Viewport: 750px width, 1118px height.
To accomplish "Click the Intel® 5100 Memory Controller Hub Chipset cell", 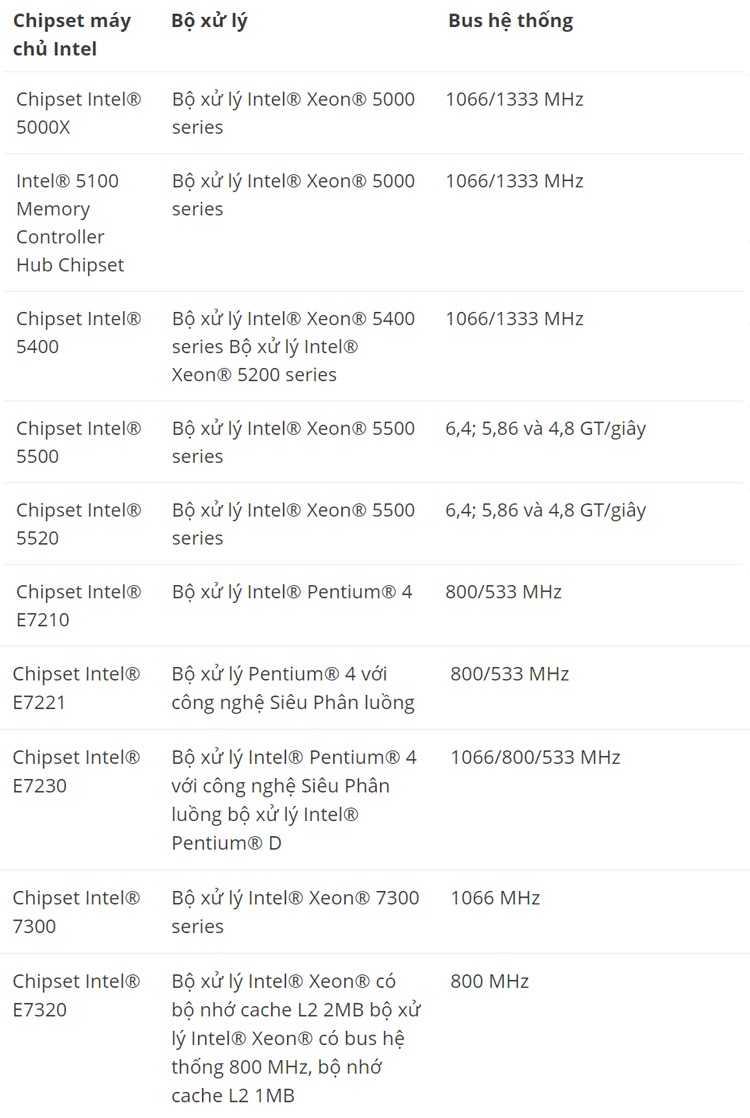I will point(70,223).
